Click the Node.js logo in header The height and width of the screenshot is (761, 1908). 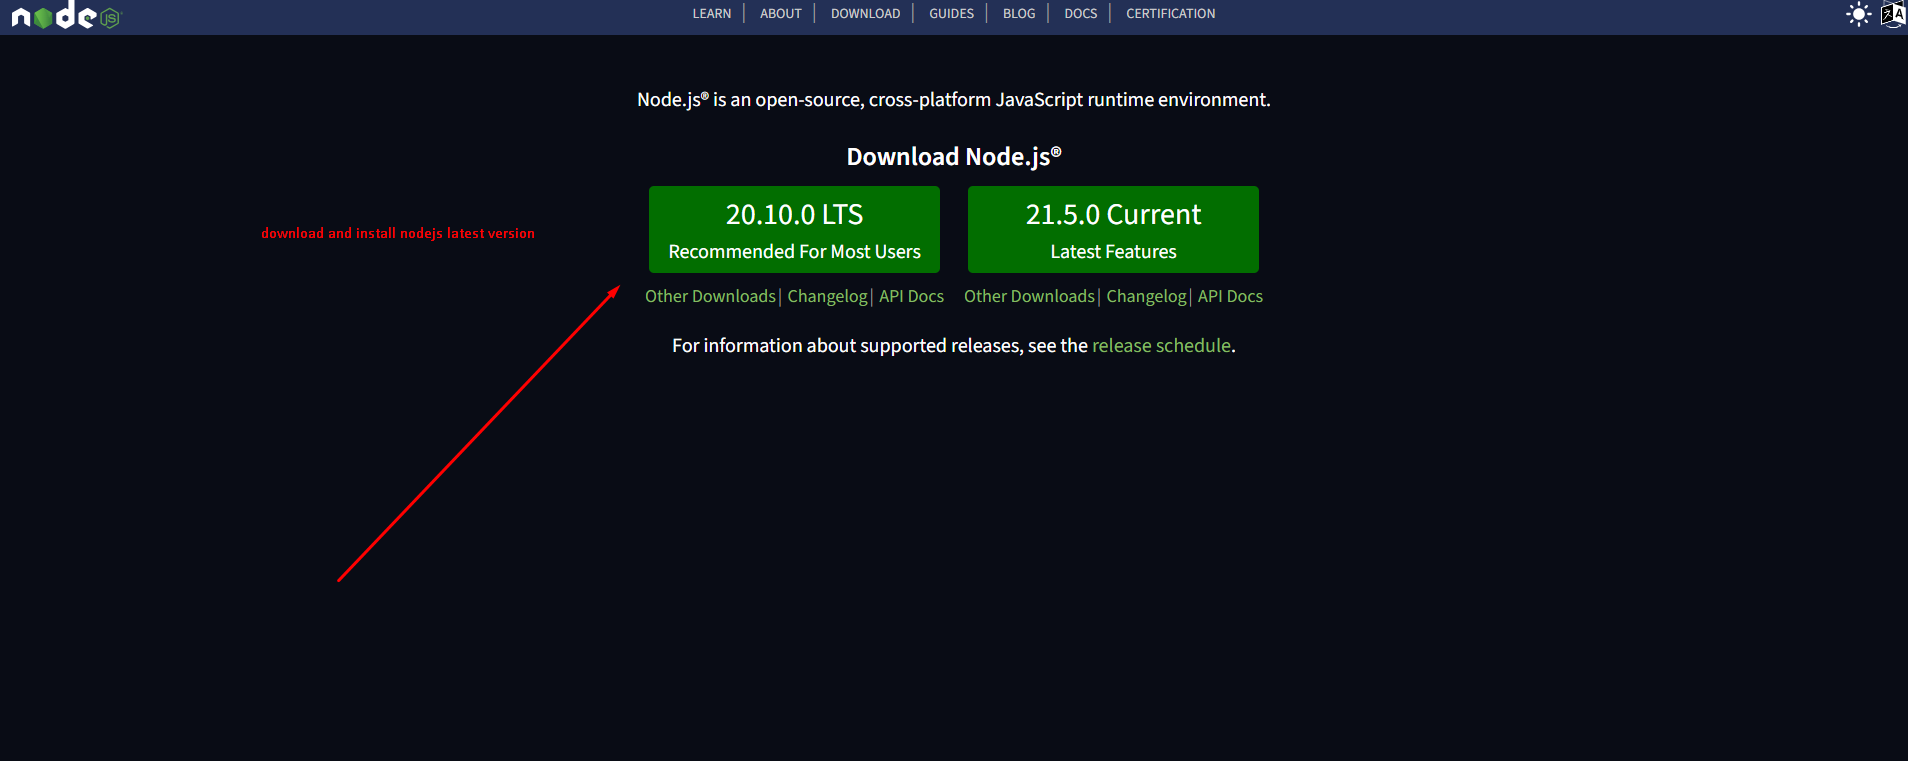pos(65,16)
